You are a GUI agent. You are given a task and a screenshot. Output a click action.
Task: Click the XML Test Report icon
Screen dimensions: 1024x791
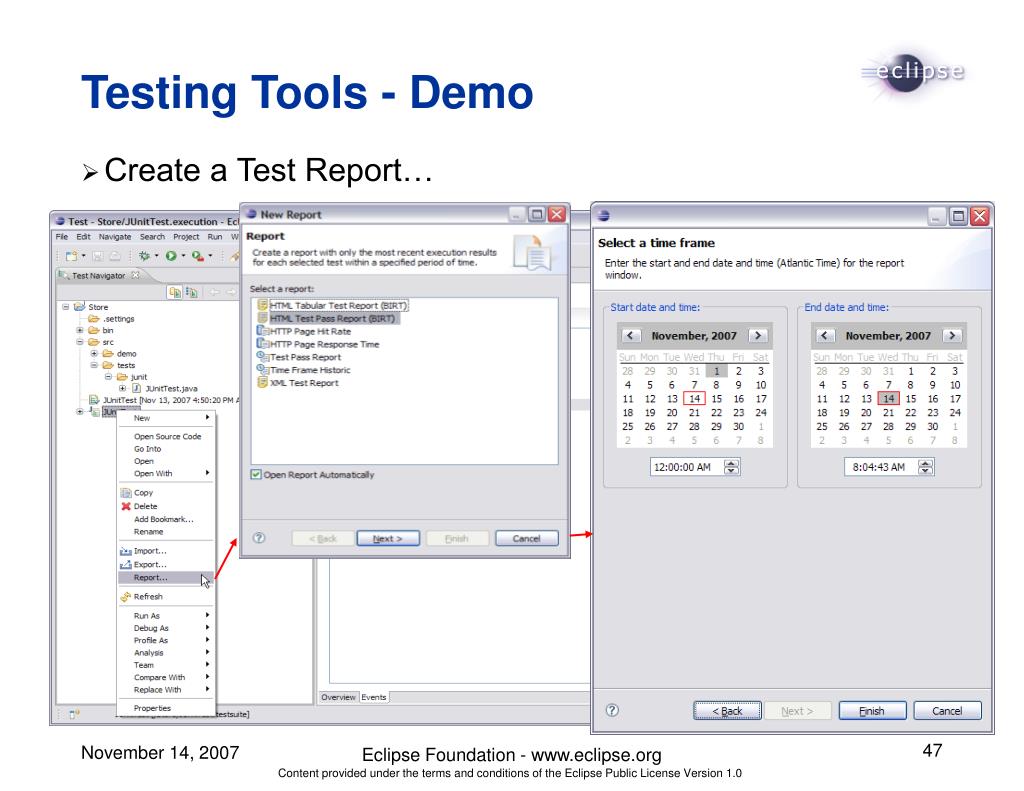pos(263,383)
